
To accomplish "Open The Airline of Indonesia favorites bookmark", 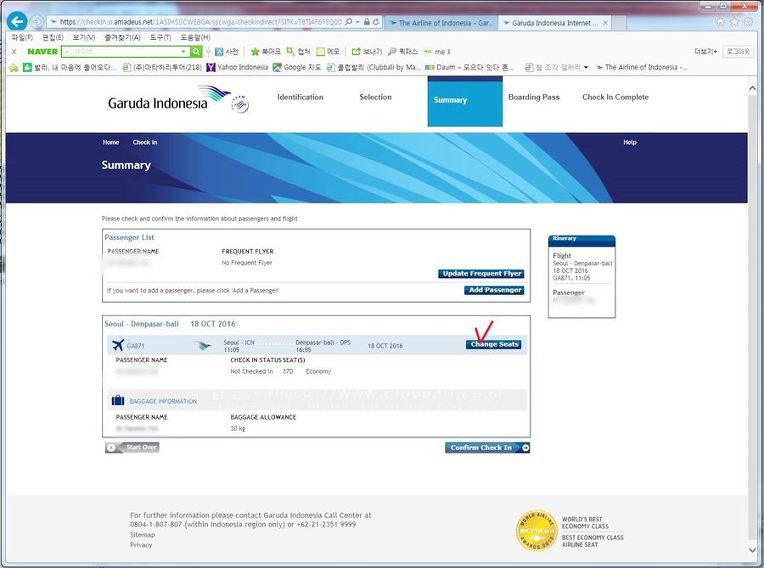I will click(641, 67).
